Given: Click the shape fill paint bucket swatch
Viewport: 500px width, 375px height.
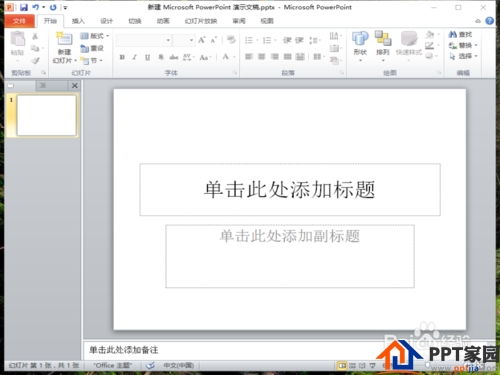Looking at the screenshot, I should coord(430,34).
